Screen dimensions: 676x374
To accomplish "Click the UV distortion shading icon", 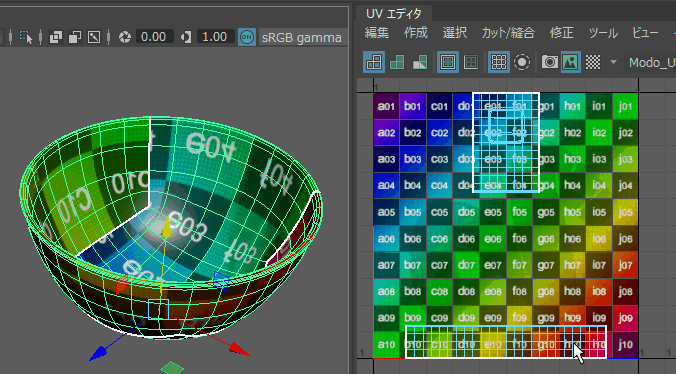I will click(419, 62).
